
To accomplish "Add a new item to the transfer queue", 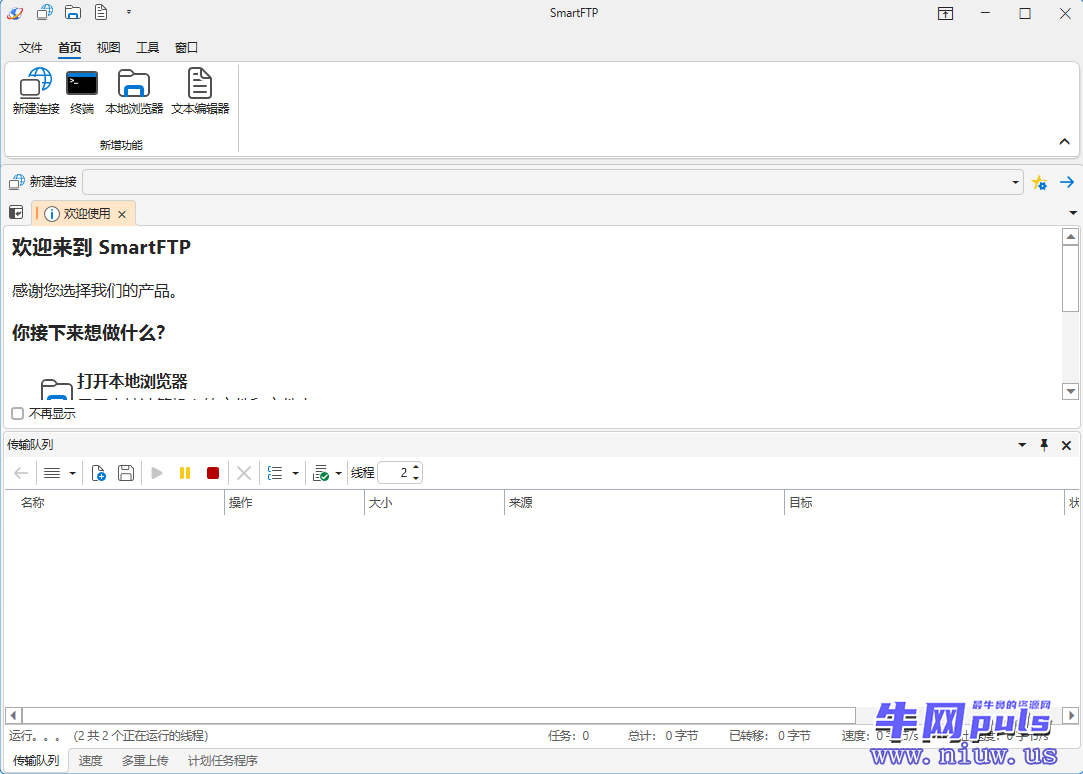I will (98, 473).
